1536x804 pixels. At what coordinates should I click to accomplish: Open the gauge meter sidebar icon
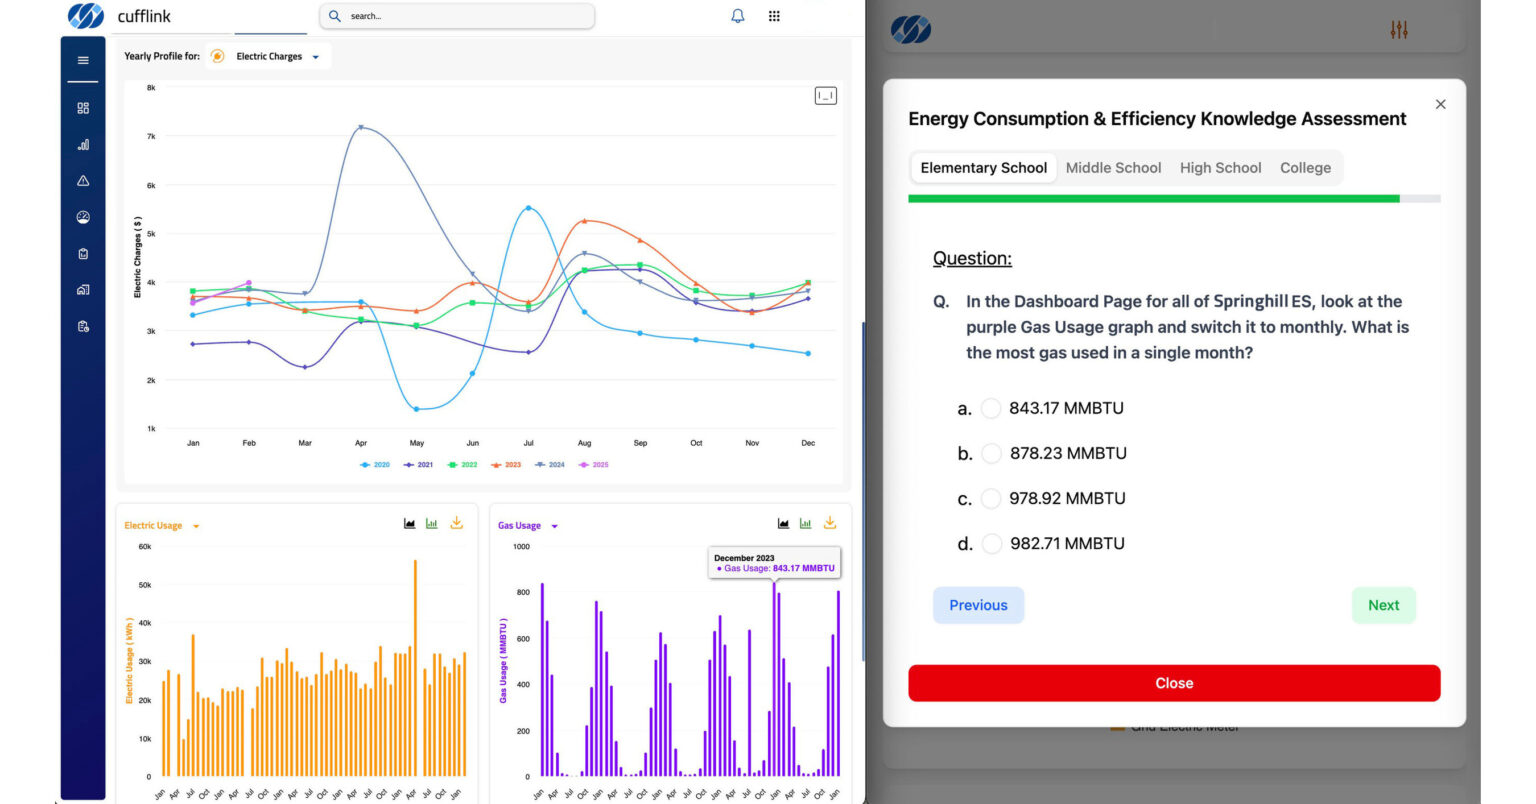tap(83, 217)
